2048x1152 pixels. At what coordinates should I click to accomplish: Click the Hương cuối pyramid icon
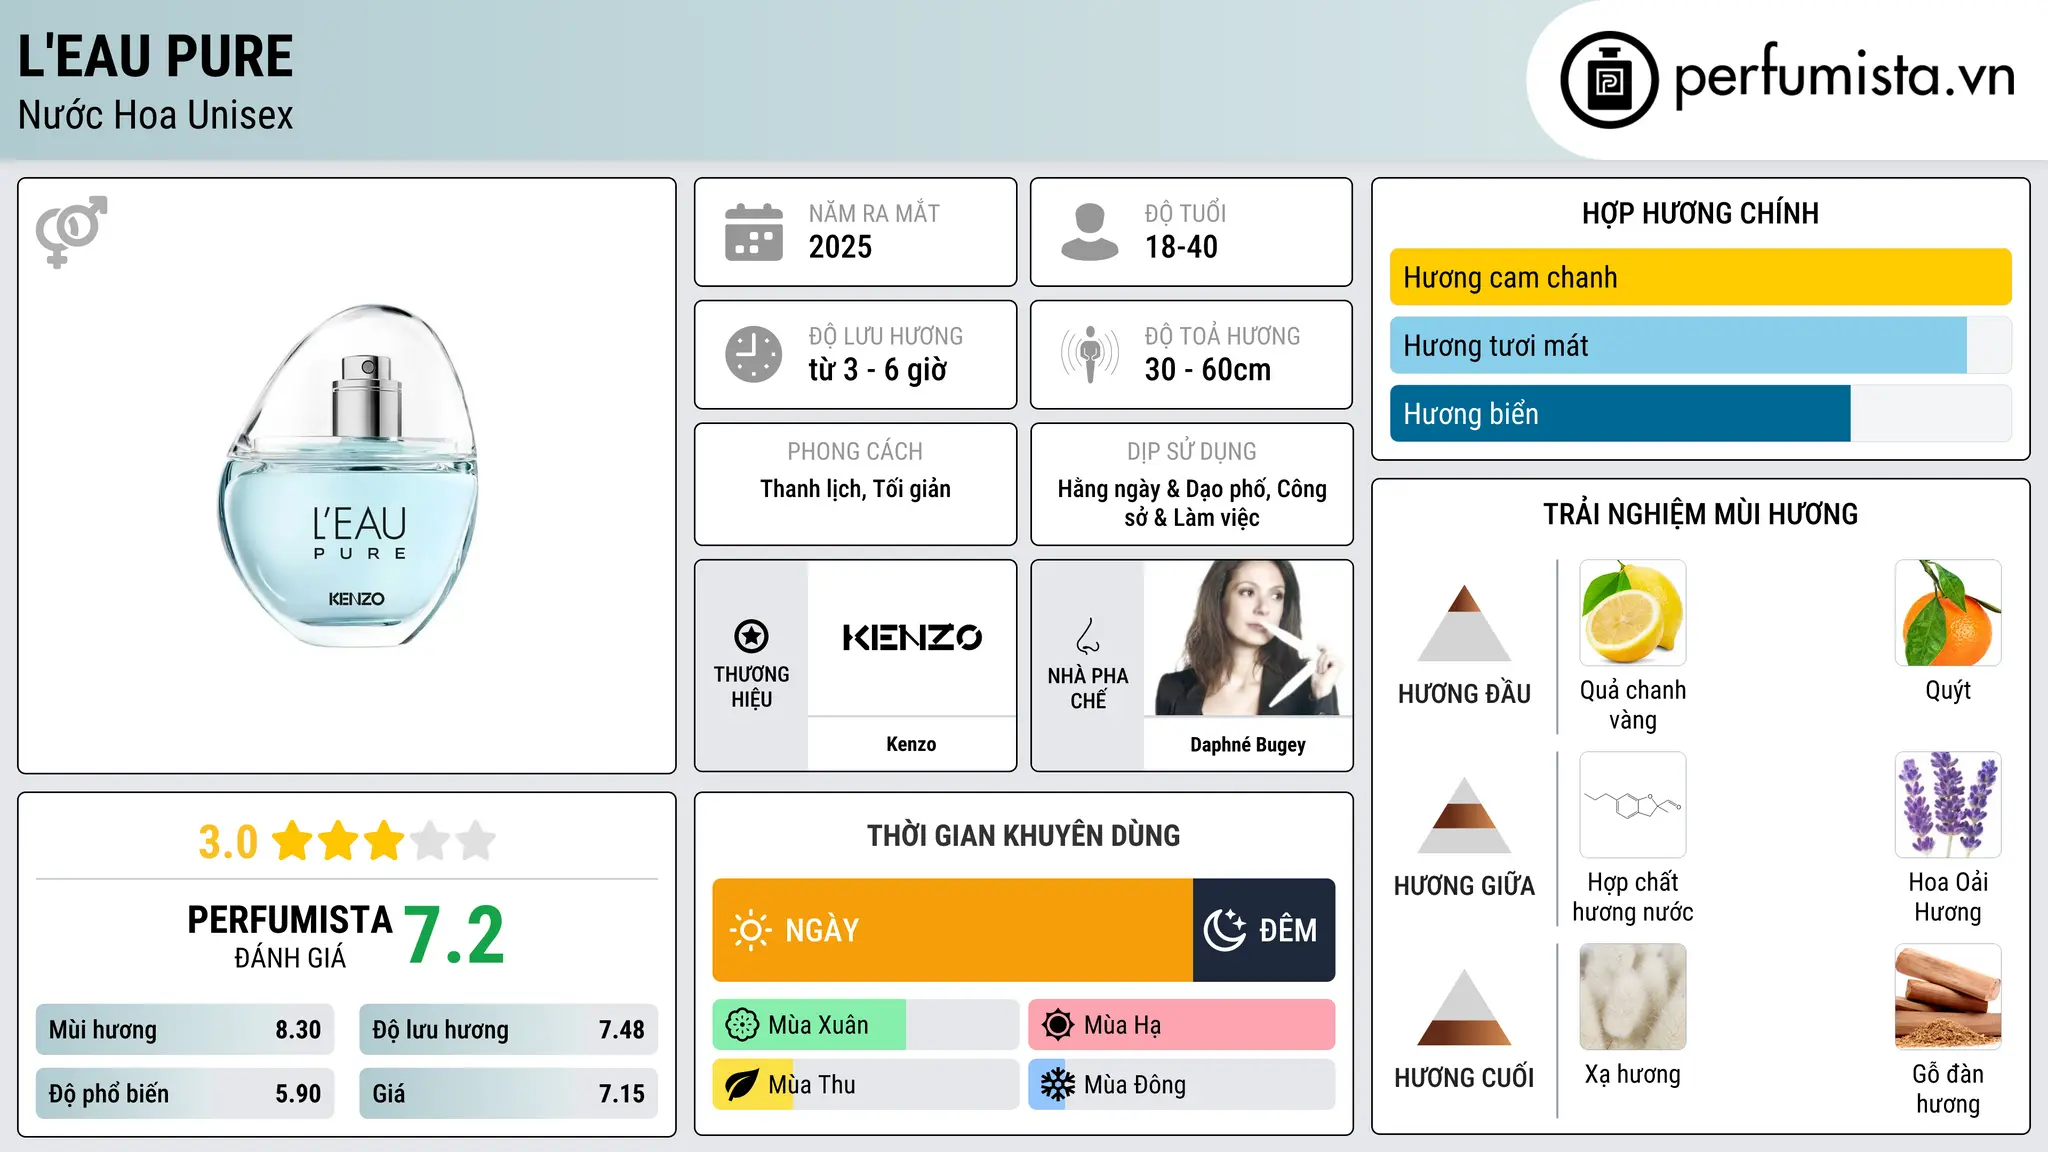point(1464,1007)
